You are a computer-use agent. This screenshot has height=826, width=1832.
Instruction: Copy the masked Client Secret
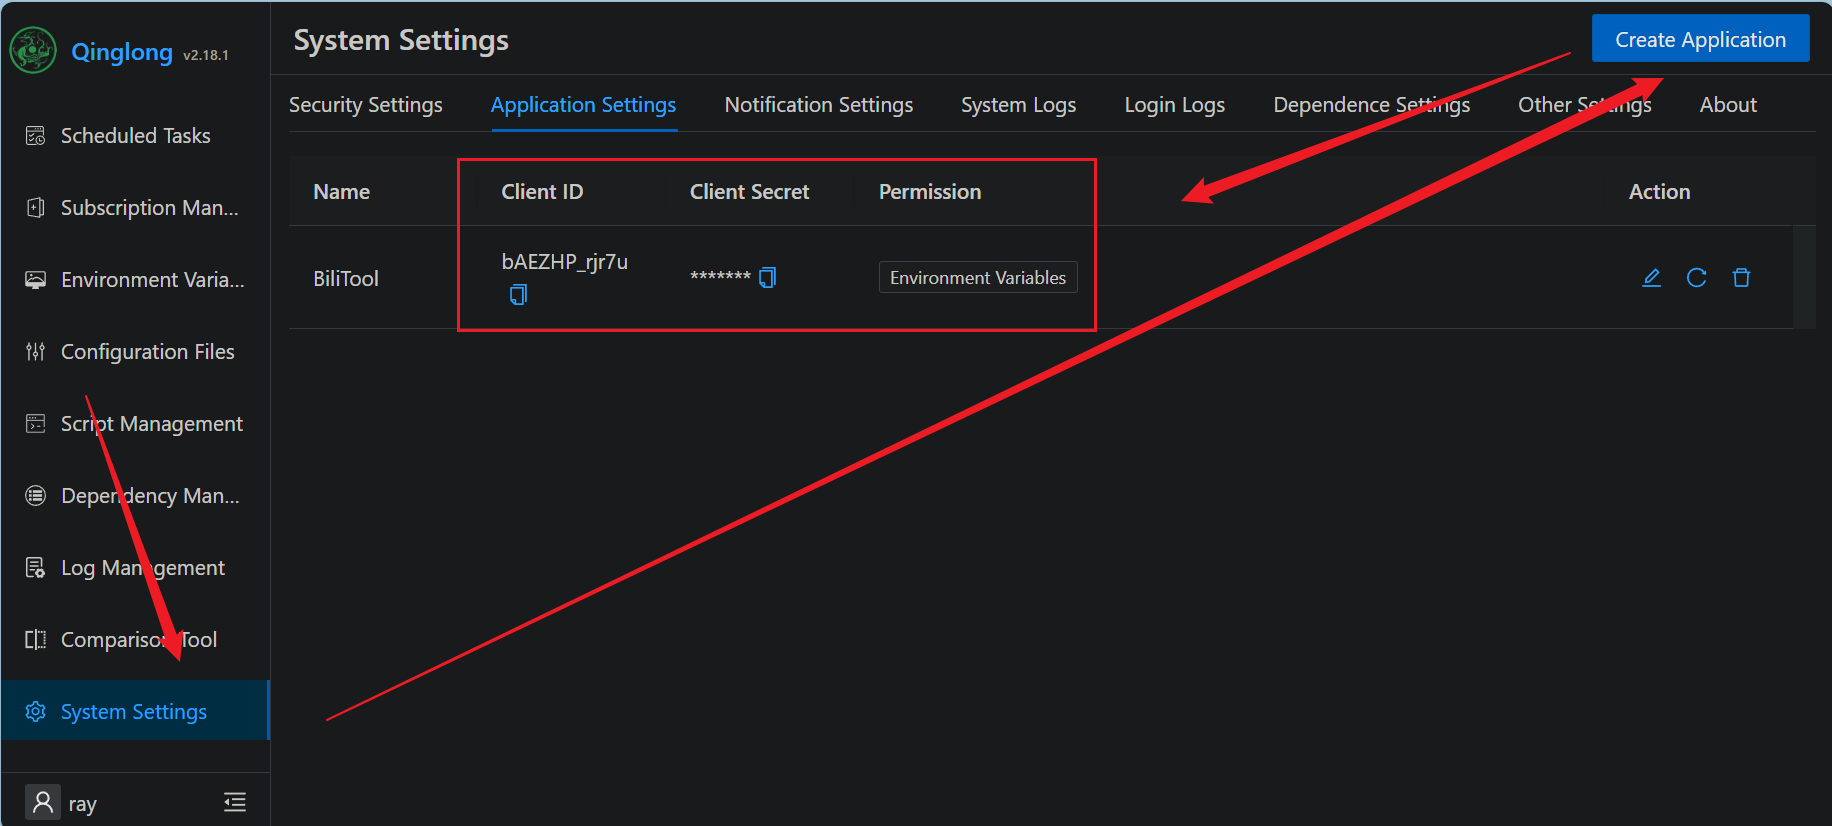click(767, 278)
